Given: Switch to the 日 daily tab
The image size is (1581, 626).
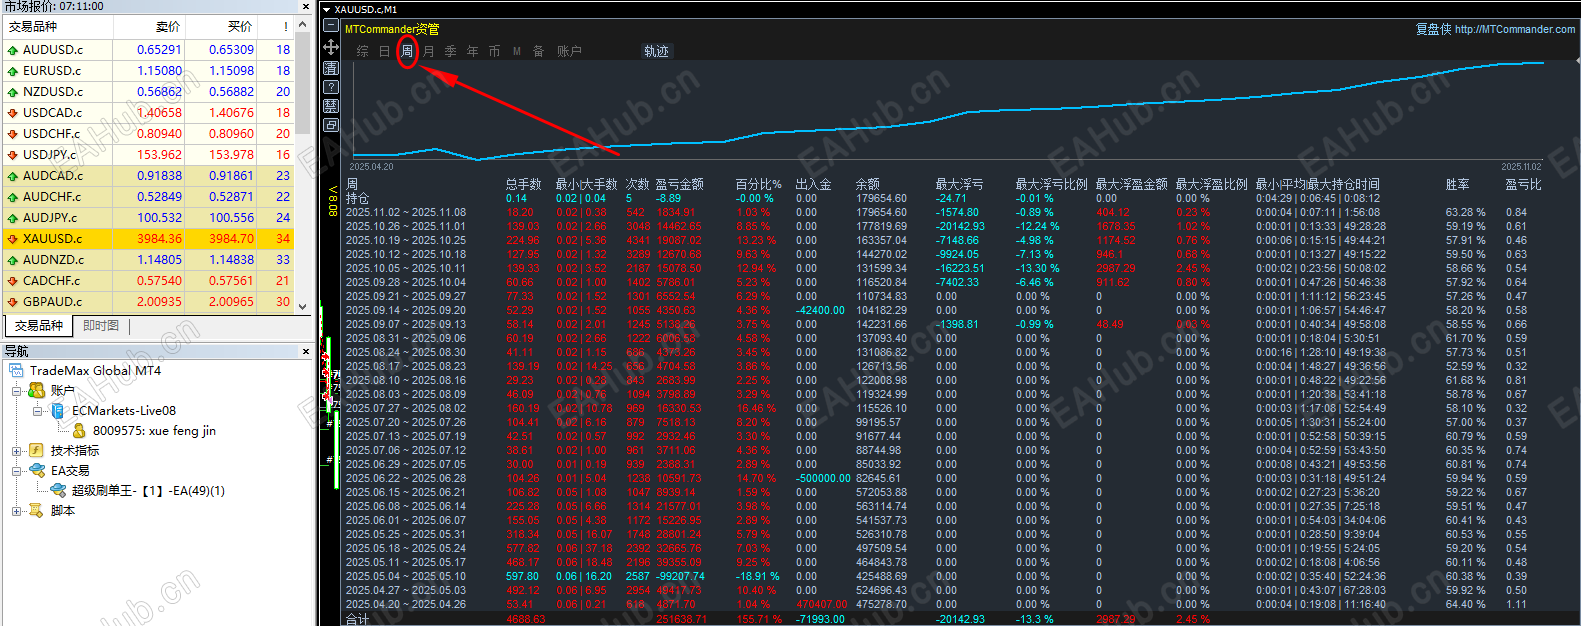Looking at the screenshot, I should pos(384,51).
